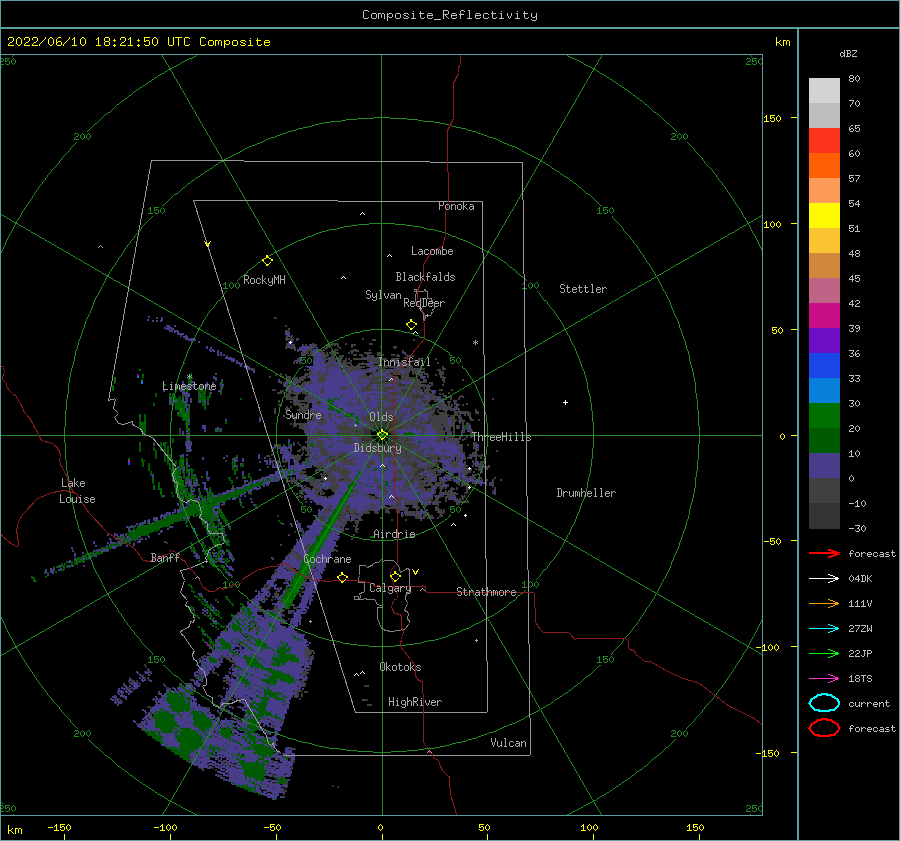Click yellow V marker northwest of RockyMH
Screen dimensions: 900x841
(x=208, y=244)
